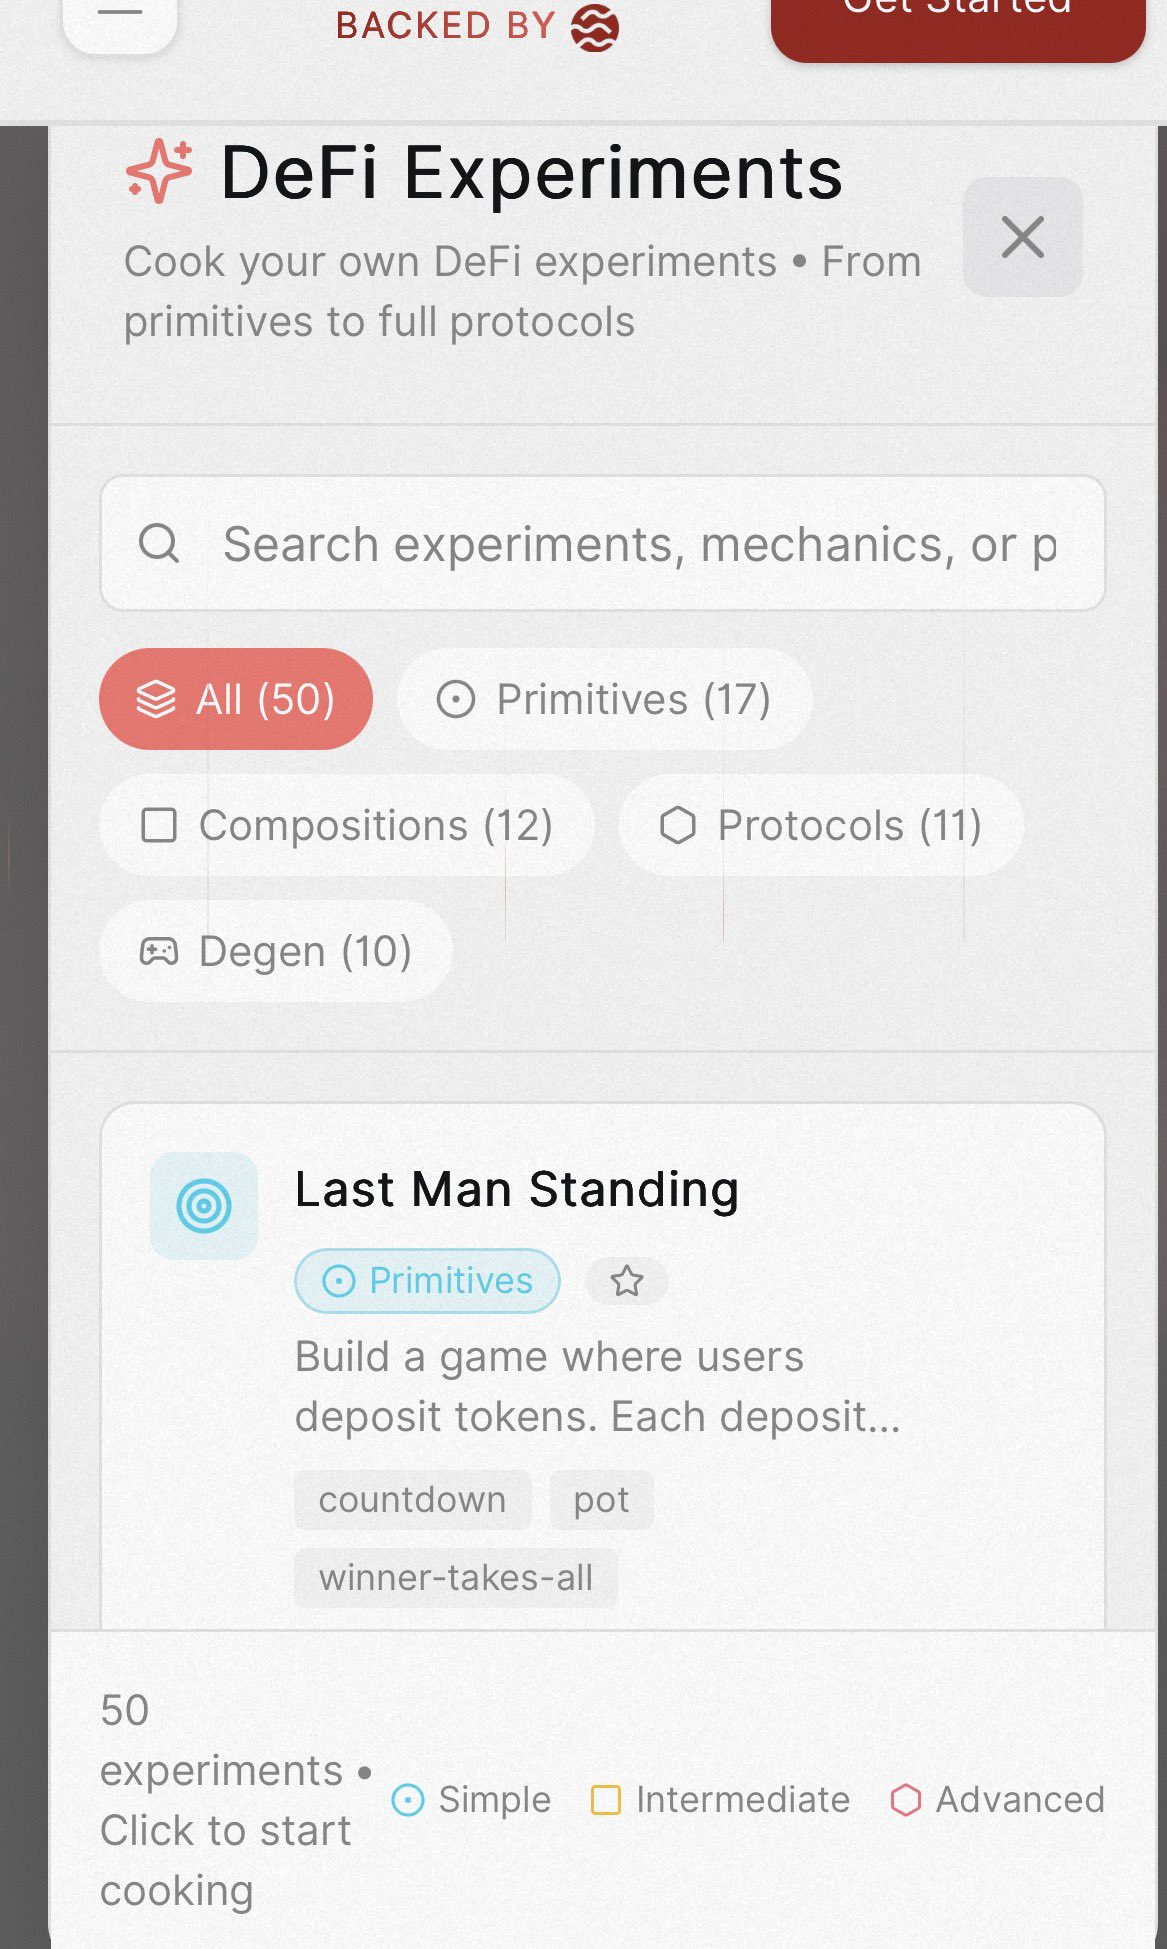Viewport: 1167px width, 1949px height.
Task: Switch to Protocols (11) filter
Action: pyautogui.click(x=821, y=826)
